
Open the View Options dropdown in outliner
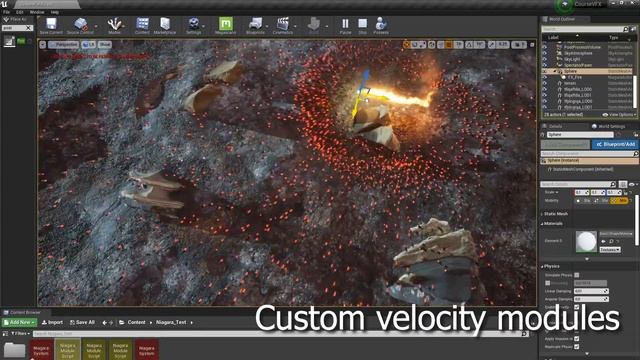tap(618, 115)
